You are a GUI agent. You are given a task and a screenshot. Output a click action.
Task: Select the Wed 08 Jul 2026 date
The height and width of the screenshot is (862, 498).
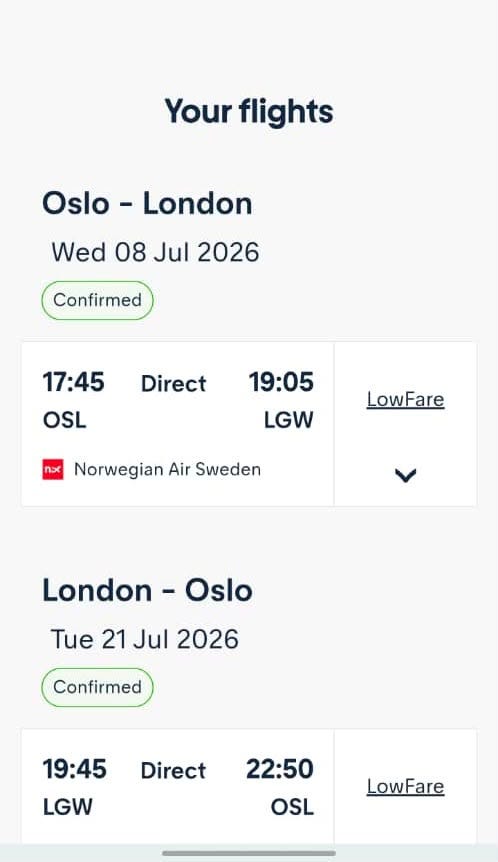coord(155,252)
